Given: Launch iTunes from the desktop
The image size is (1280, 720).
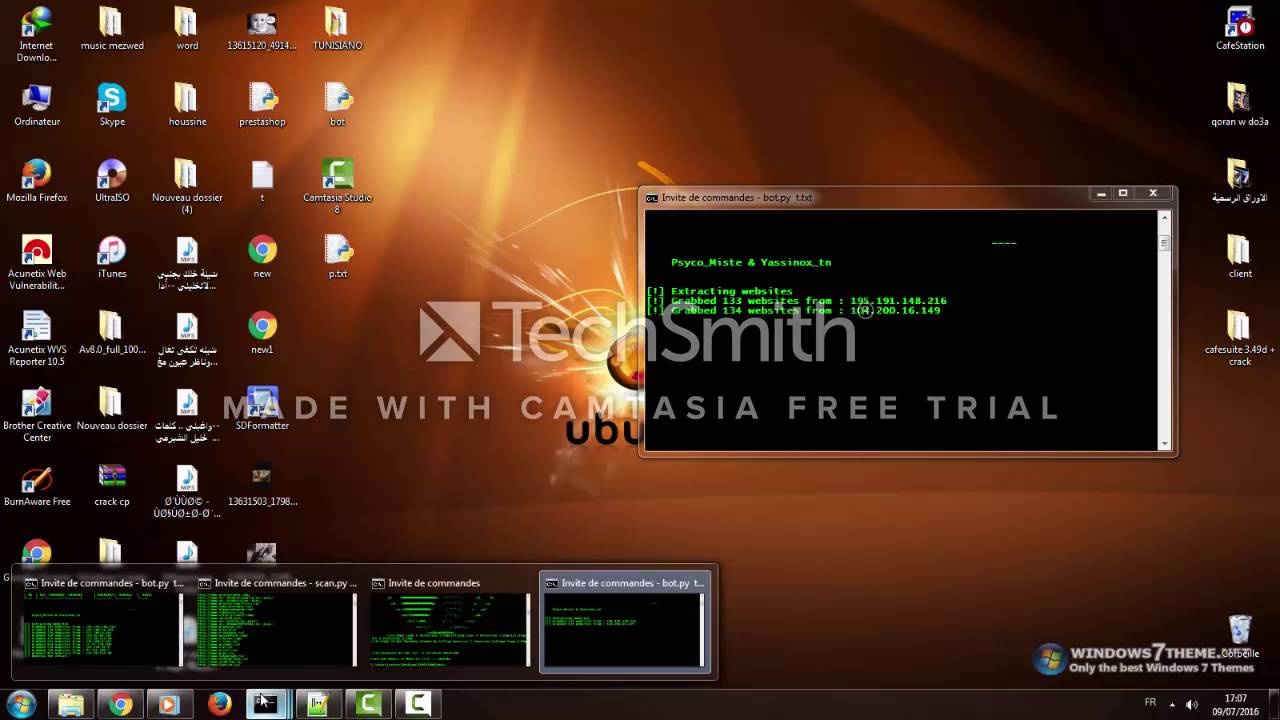Looking at the screenshot, I should point(112,256).
